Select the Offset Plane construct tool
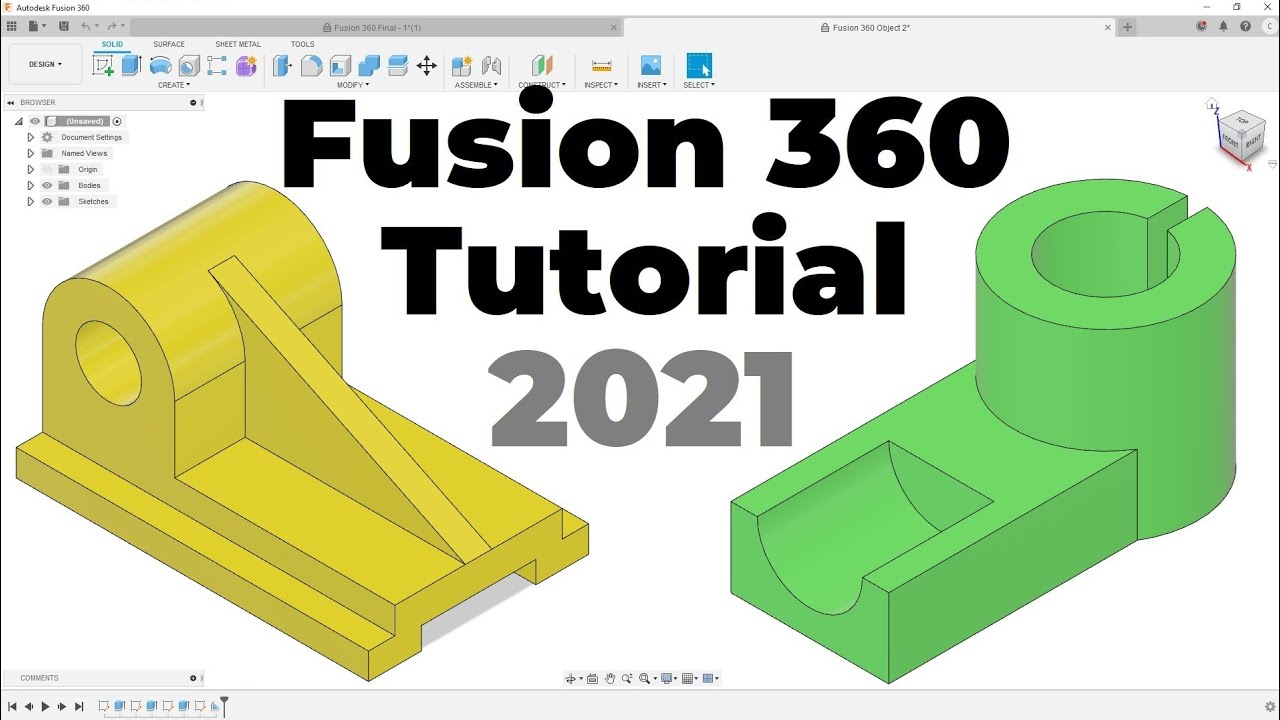 click(542, 66)
